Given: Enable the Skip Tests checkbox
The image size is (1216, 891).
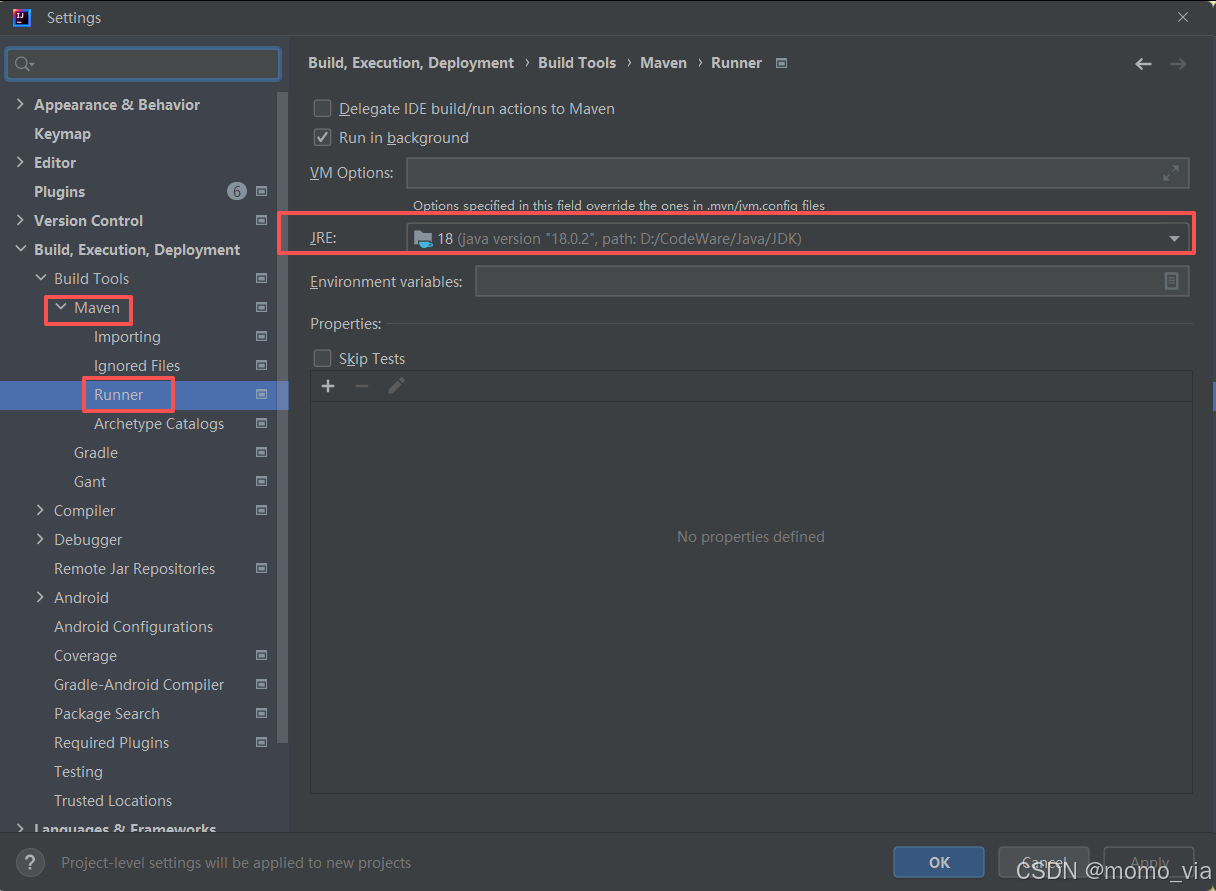Looking at the screenshot, I should 322,358.
